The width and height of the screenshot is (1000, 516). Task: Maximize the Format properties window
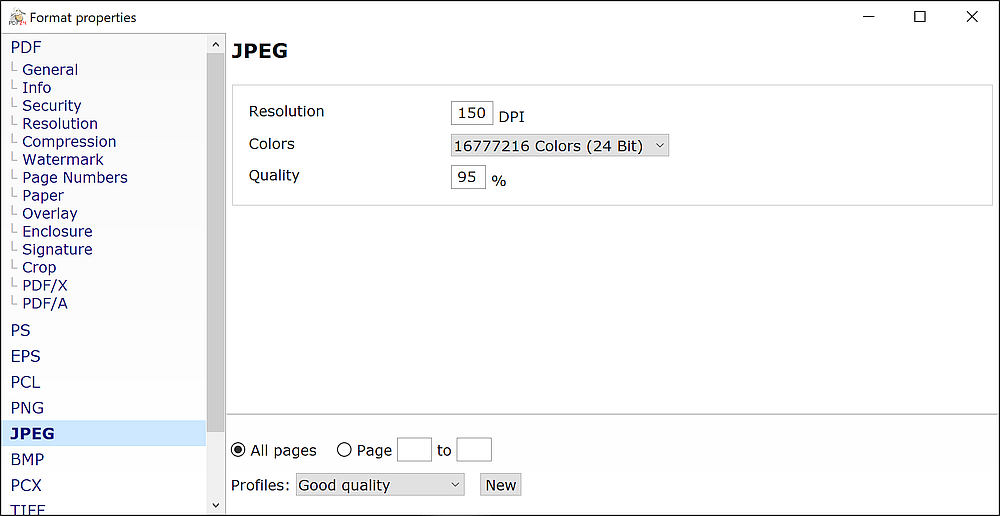pyautogui.click(x=920, y=17)
